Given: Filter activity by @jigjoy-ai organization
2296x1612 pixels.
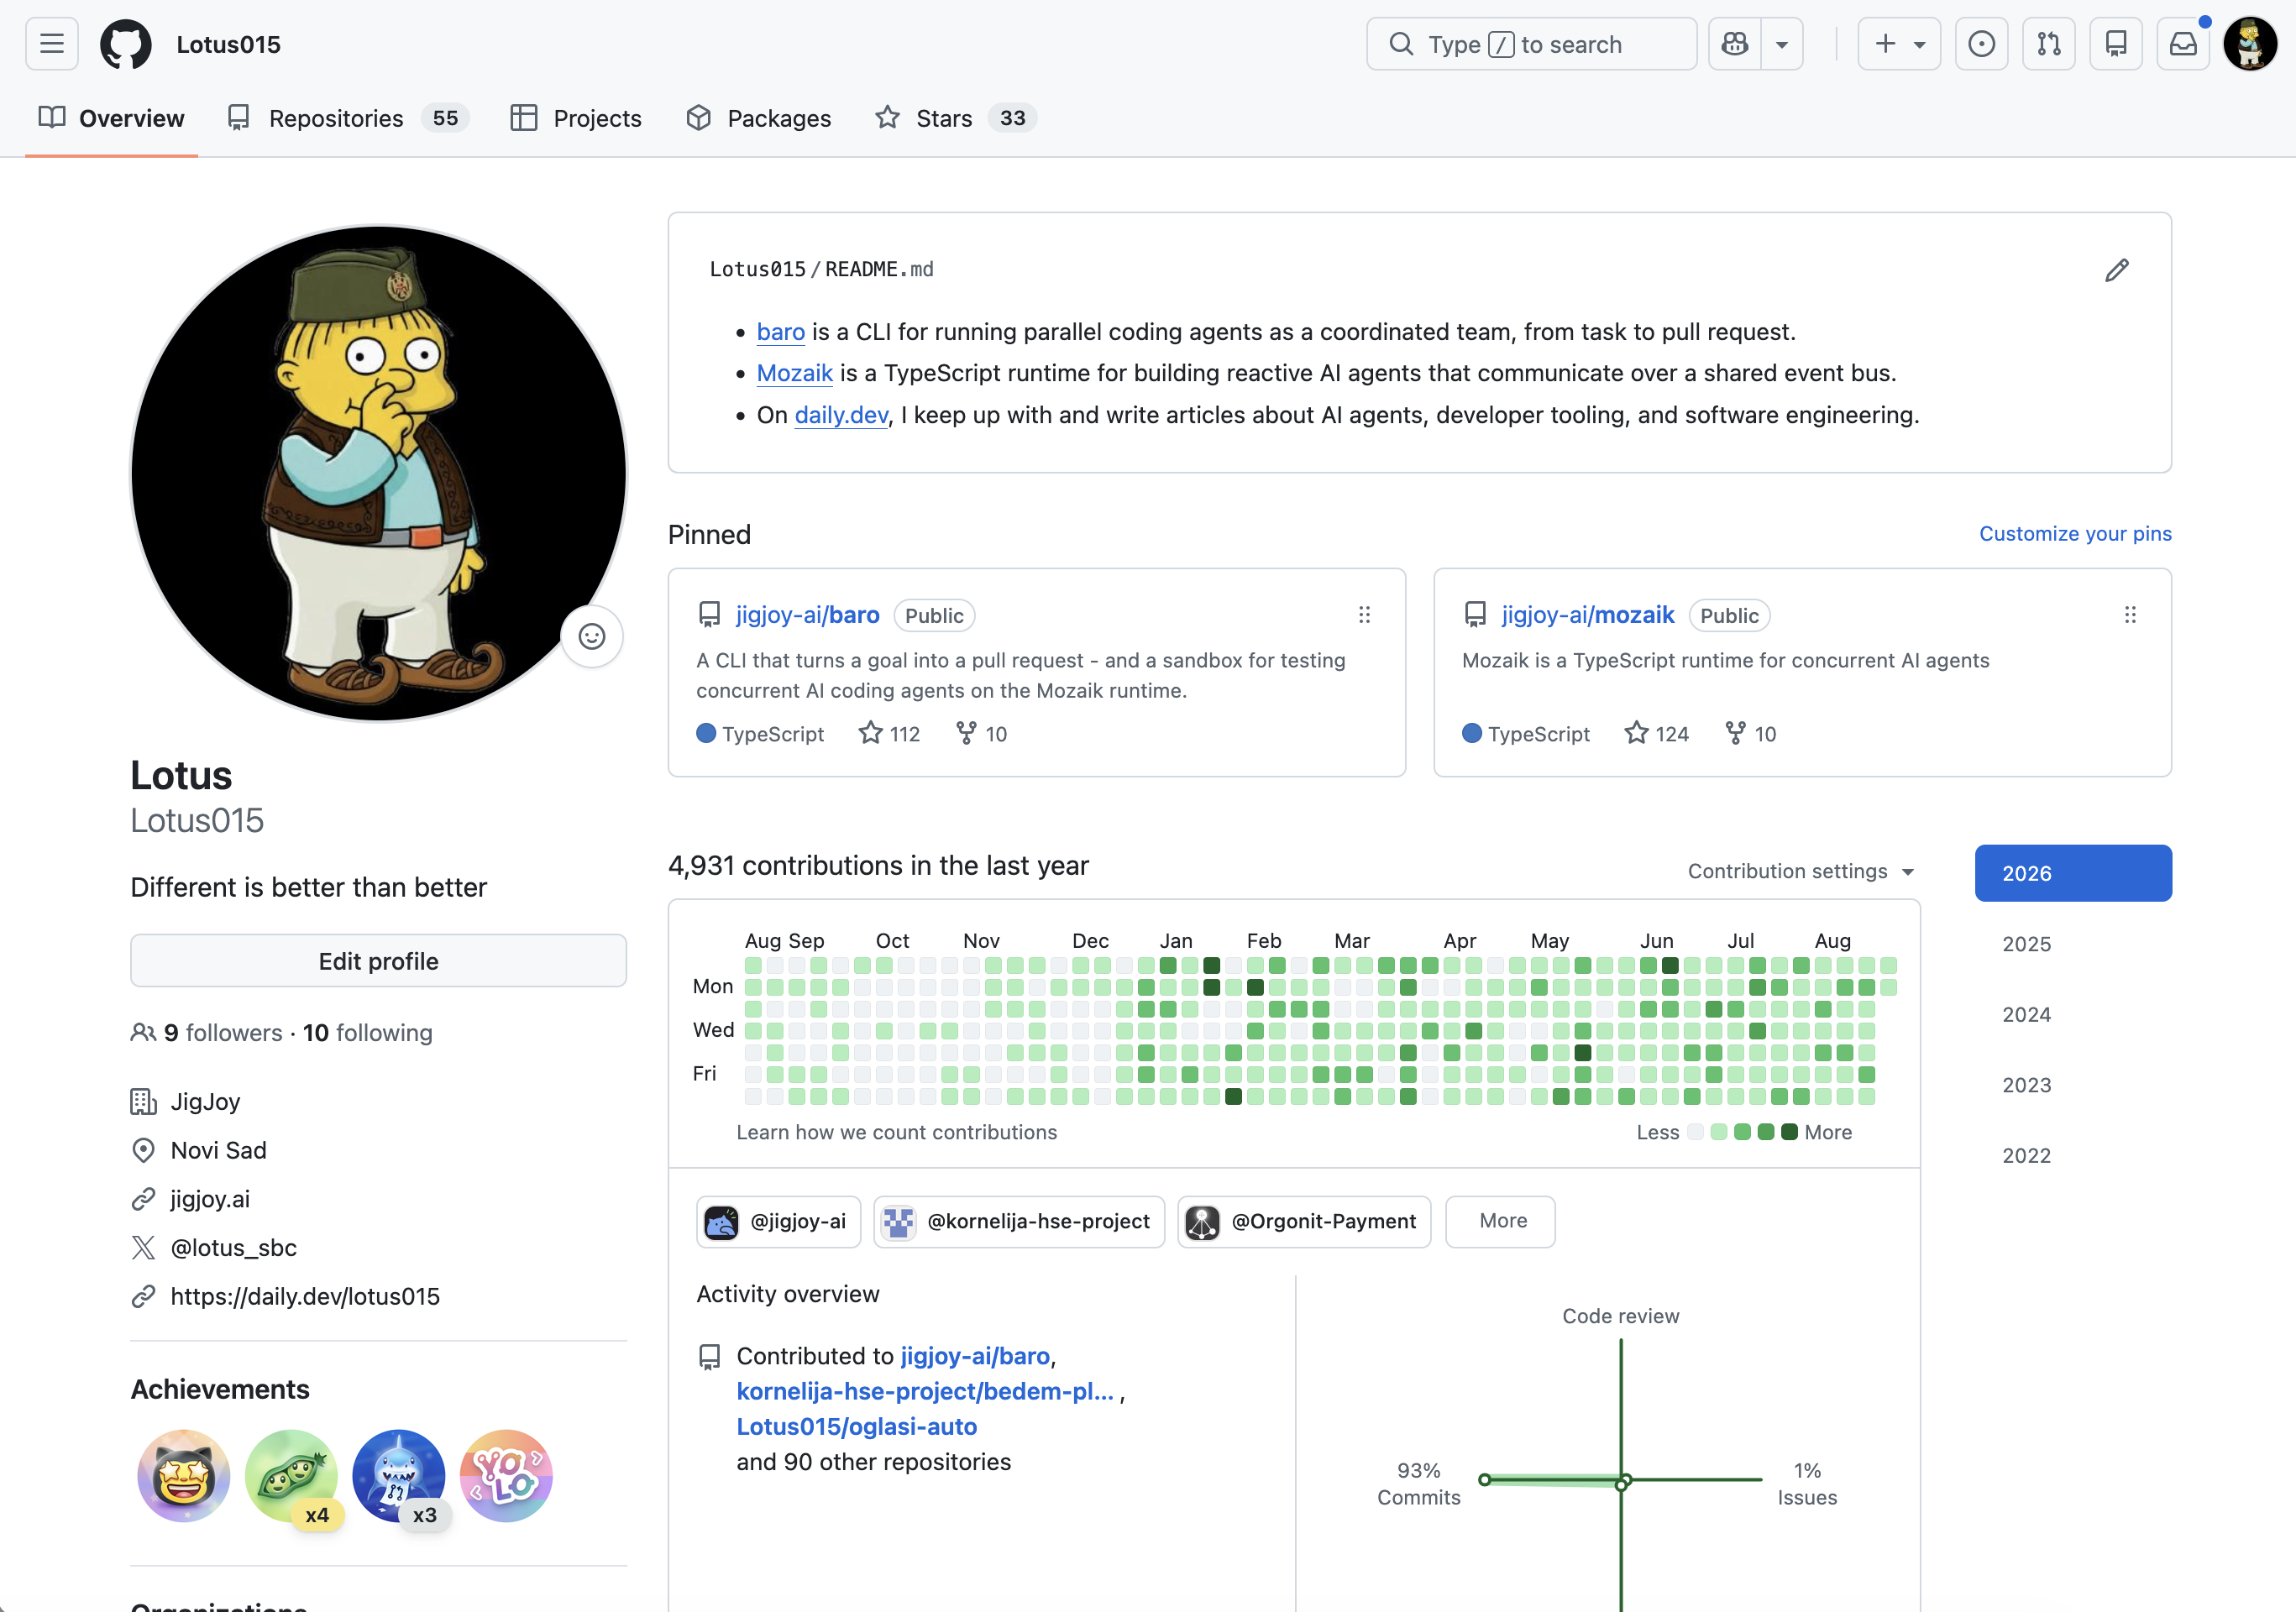Looking at the screenshot, I should (x=779, y=1222).
